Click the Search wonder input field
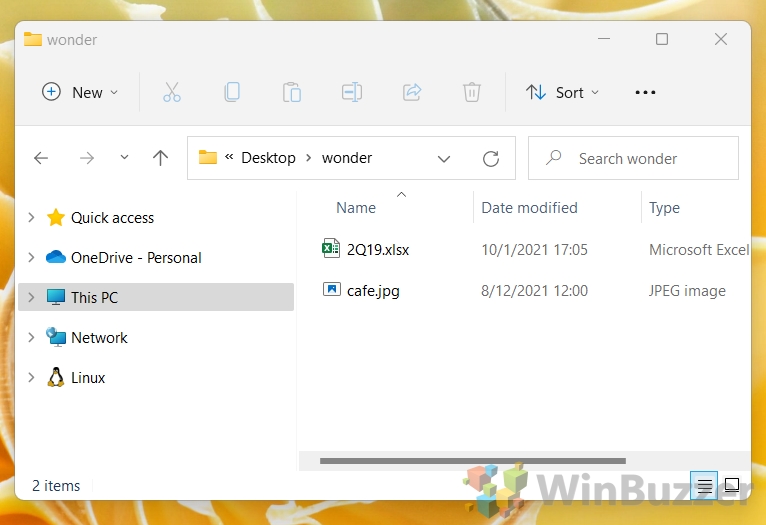 pos(633,158)
